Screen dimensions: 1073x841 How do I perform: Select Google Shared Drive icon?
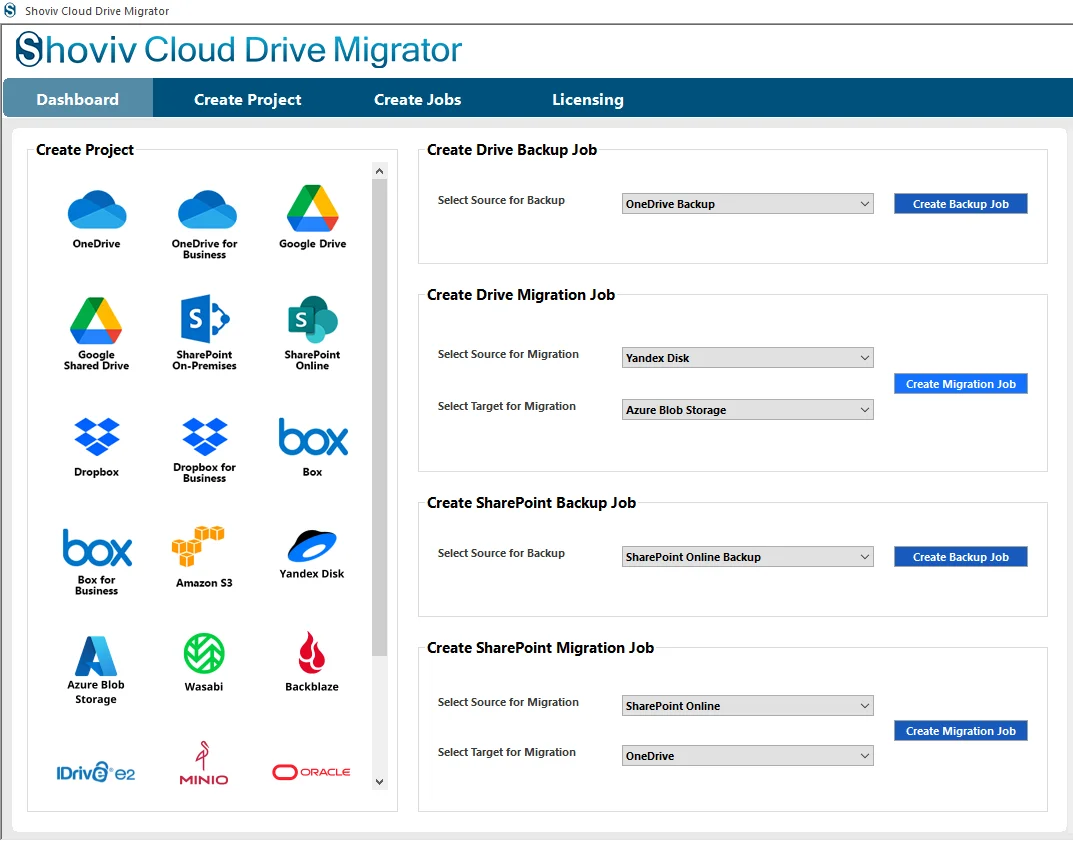click(96, 320)
